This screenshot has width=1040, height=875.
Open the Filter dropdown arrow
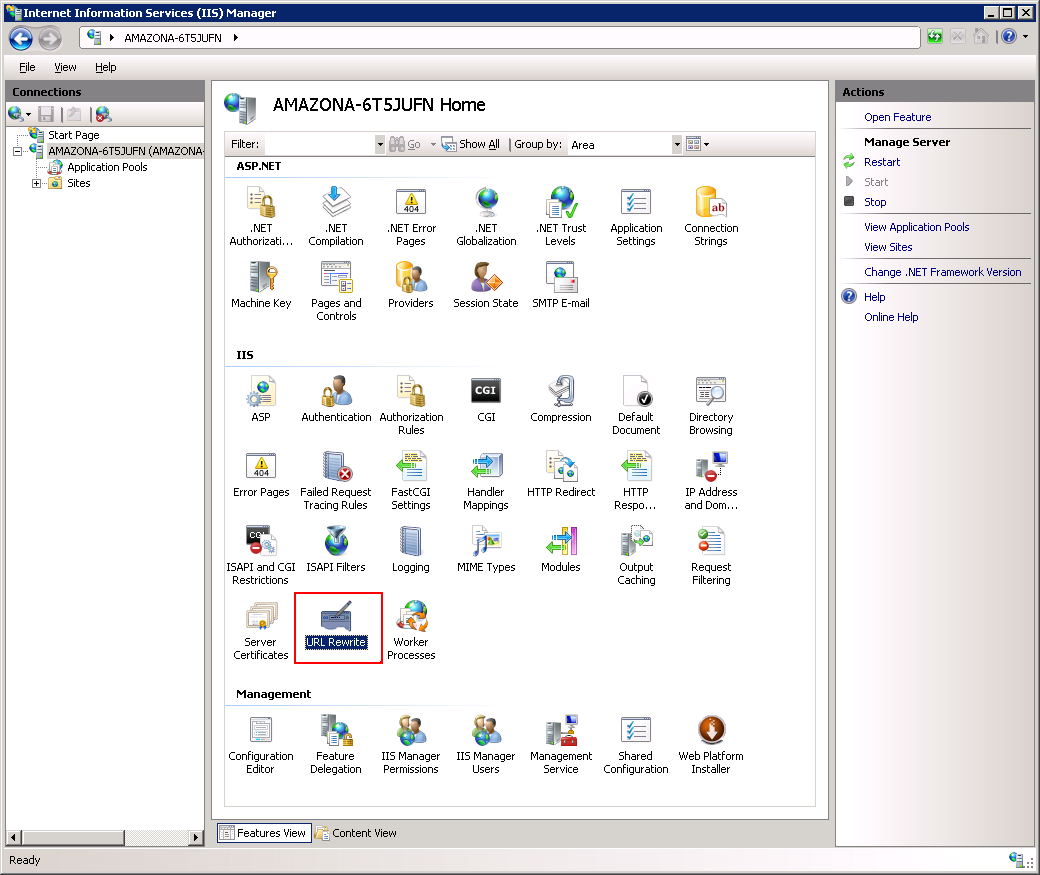[x=379, y=144]
